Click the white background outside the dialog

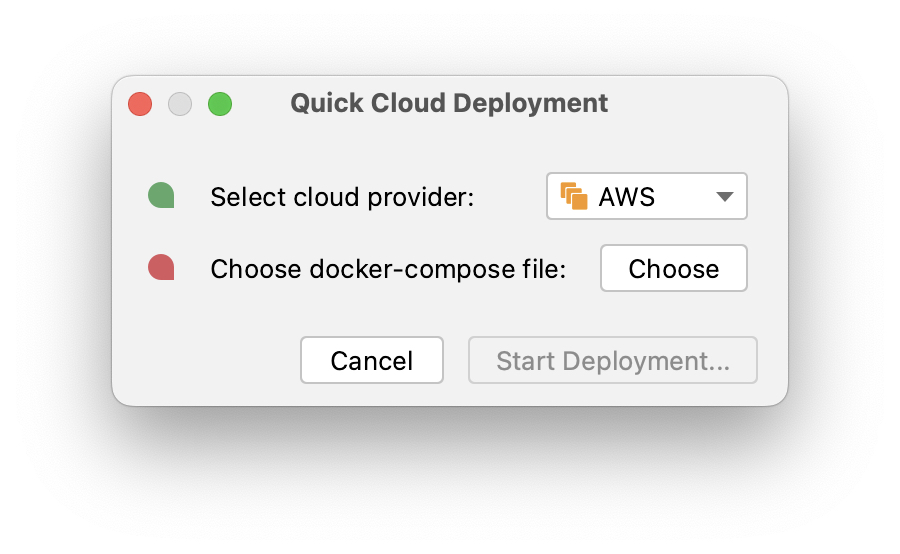[x=60, y=480]
